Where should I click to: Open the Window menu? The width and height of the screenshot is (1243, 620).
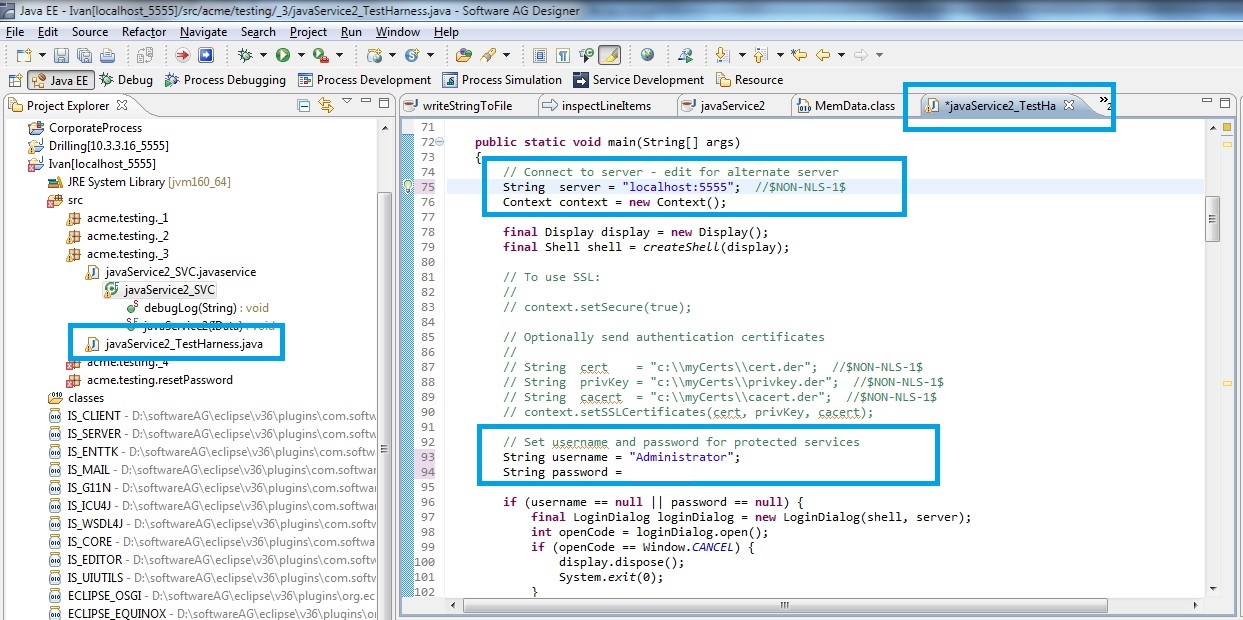coord(398,31)
